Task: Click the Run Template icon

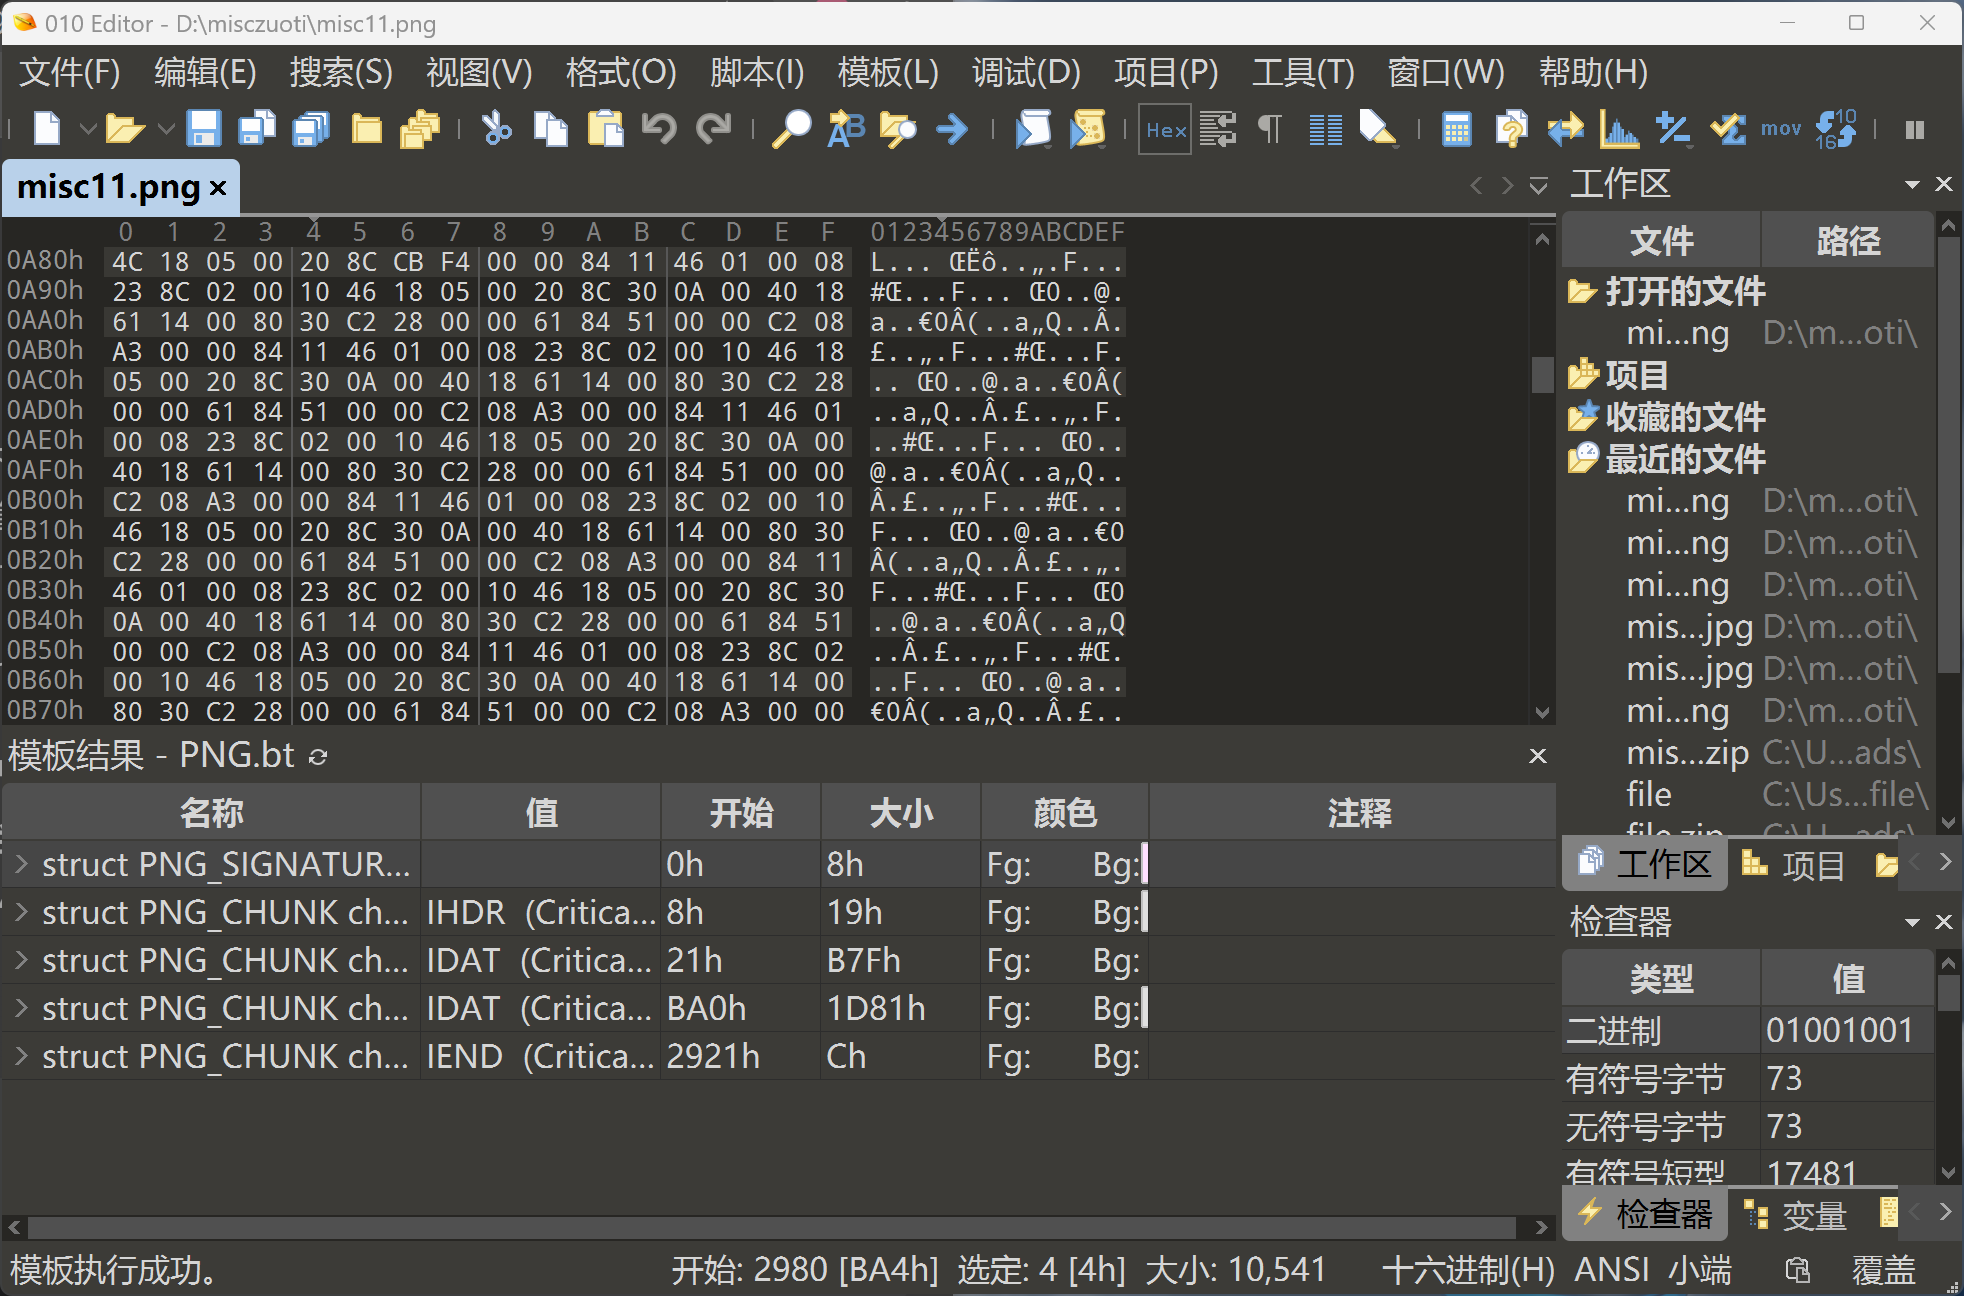Action: (1087, 129)
